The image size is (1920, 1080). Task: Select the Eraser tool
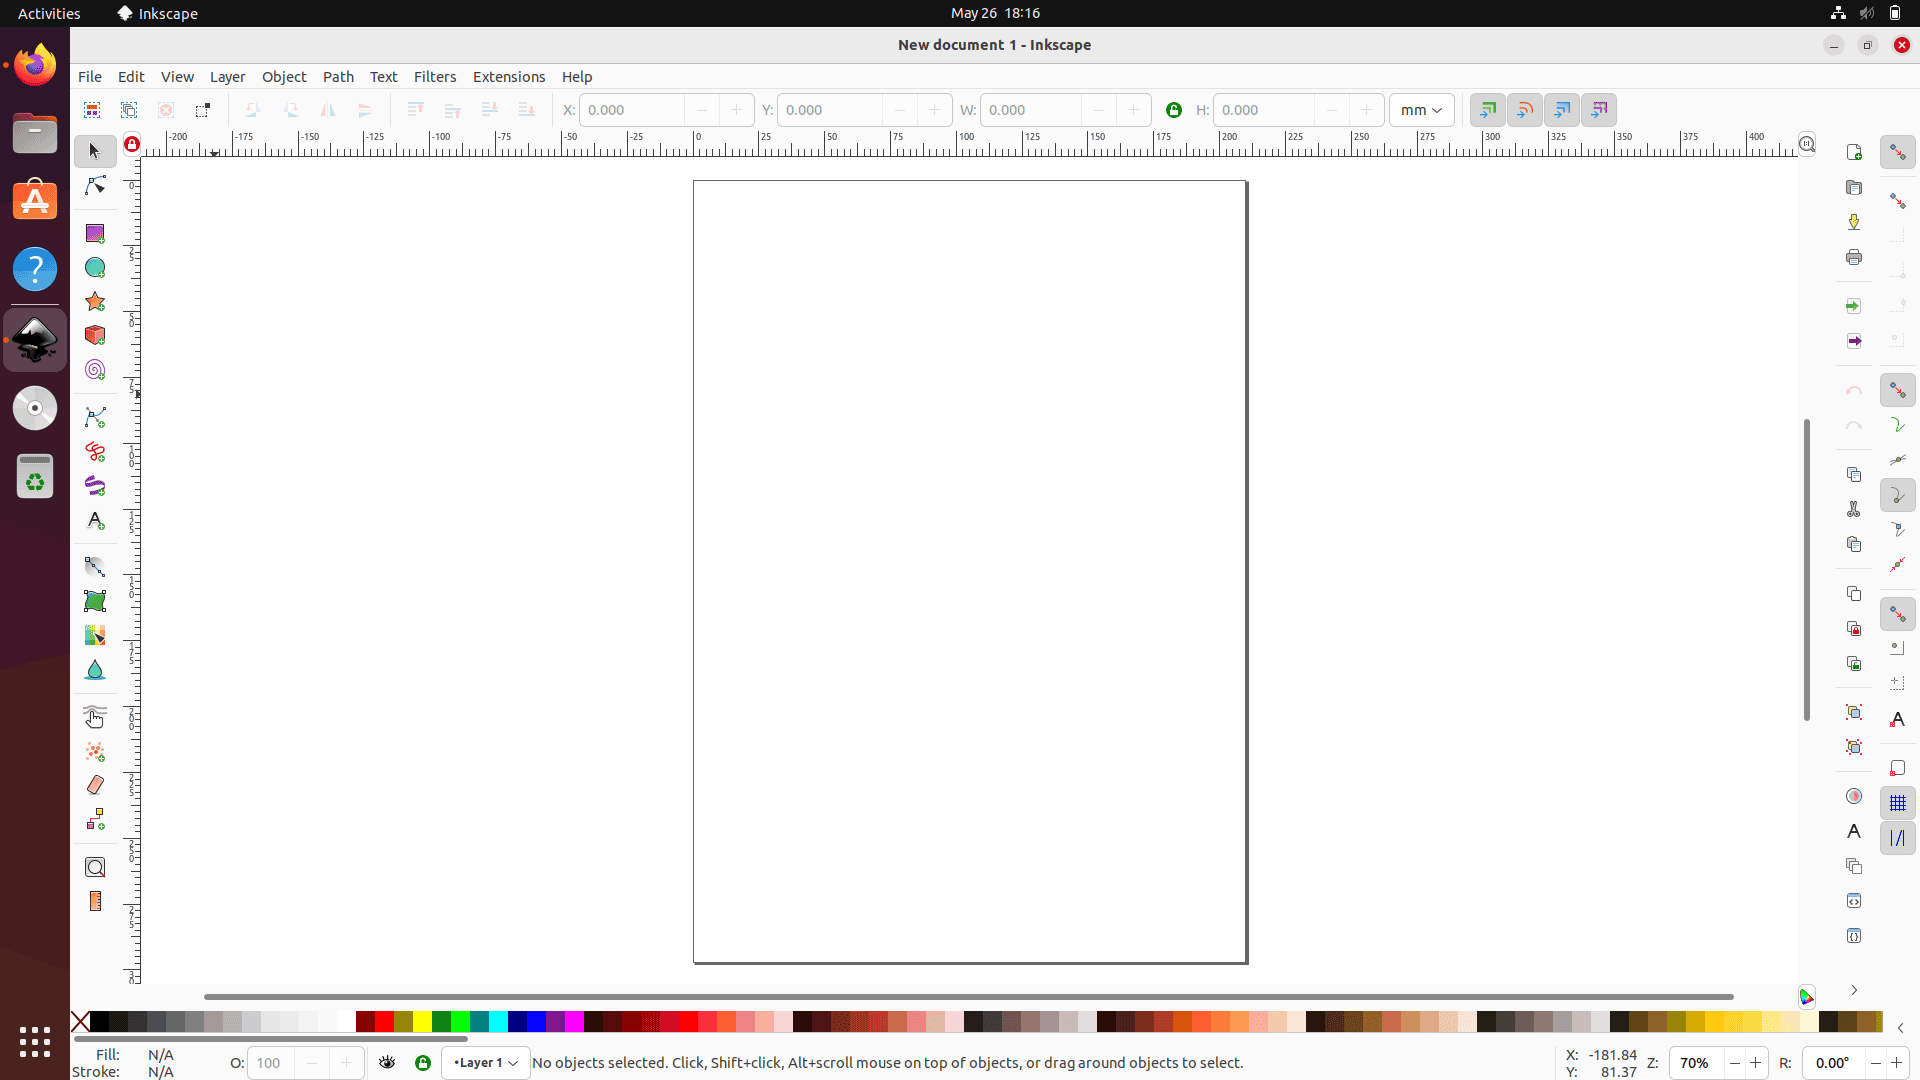click(94, 784)
